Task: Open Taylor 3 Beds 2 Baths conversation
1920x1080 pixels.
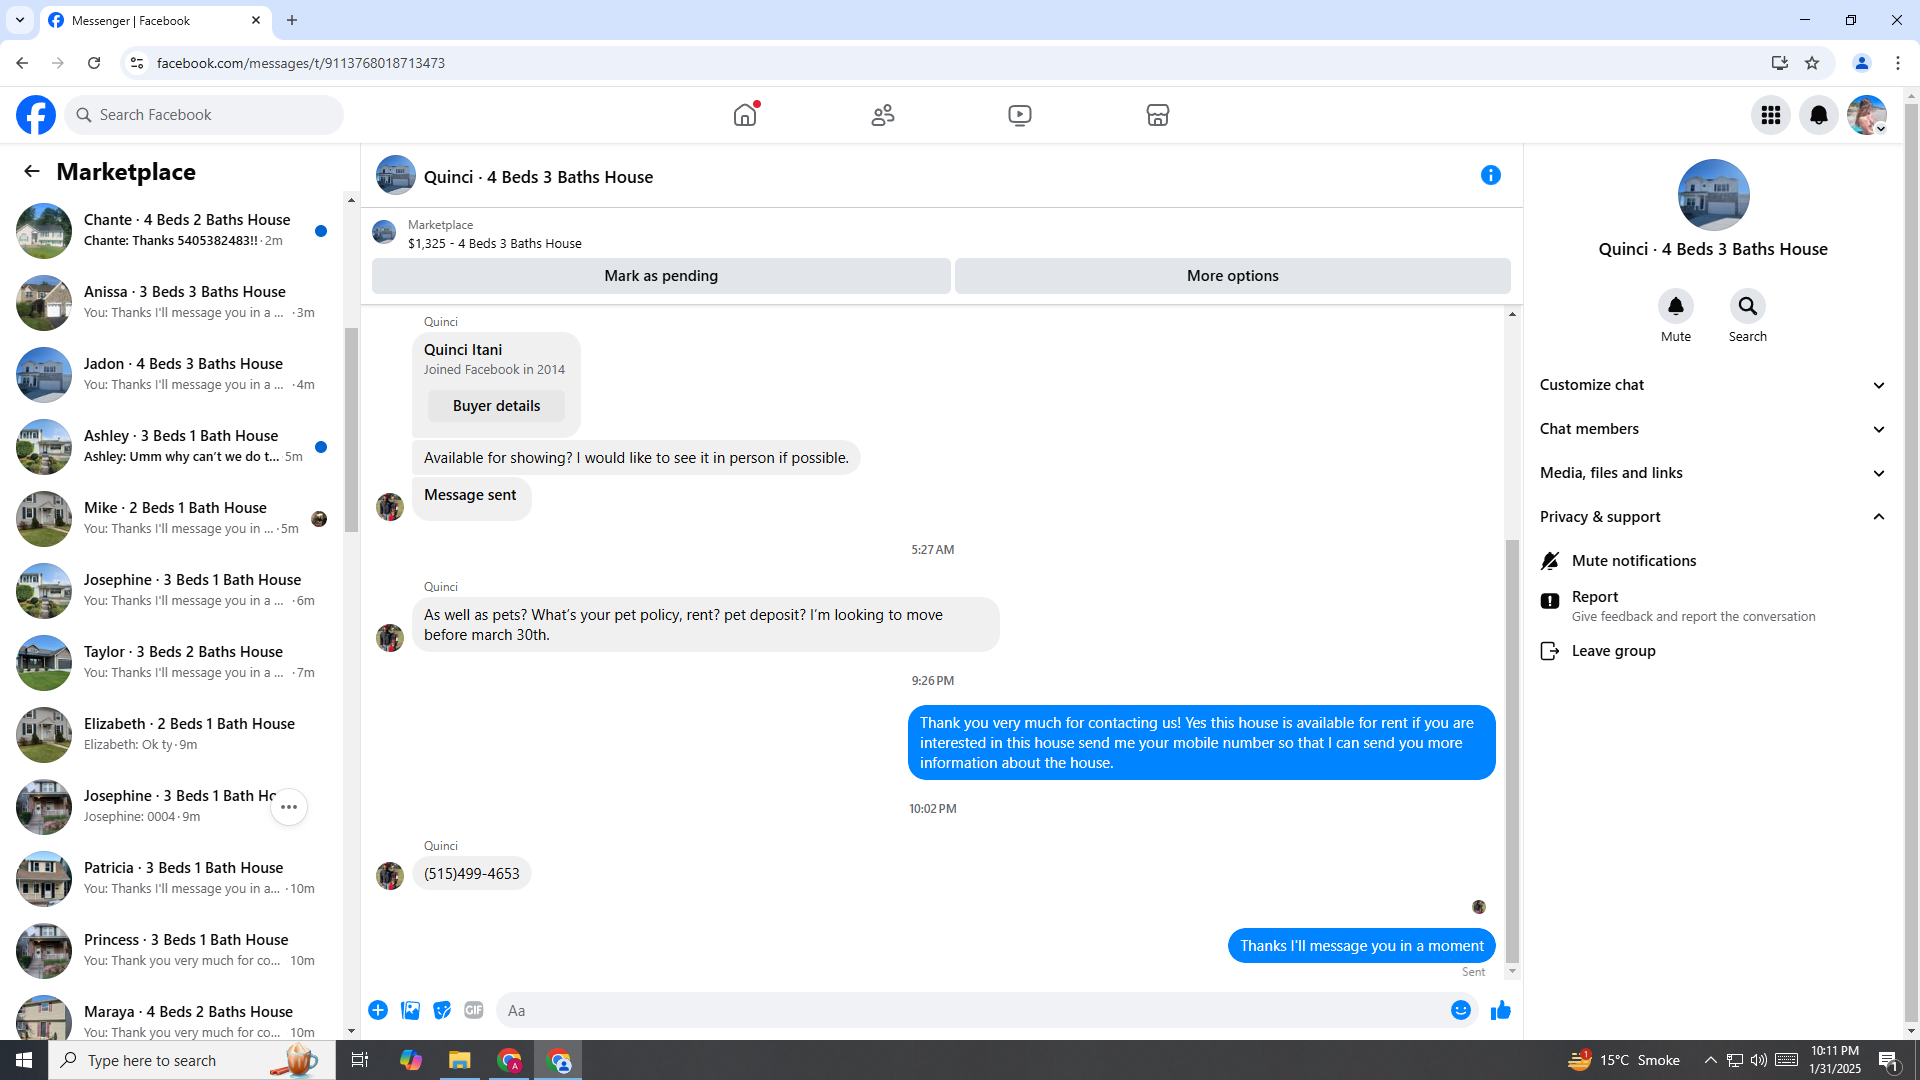Action: click(172, 662)
